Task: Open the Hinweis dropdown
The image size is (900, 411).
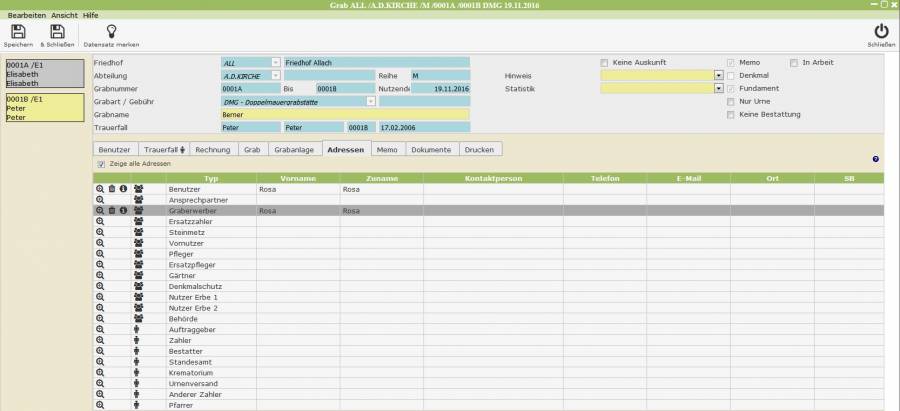Action: [718, 75]
